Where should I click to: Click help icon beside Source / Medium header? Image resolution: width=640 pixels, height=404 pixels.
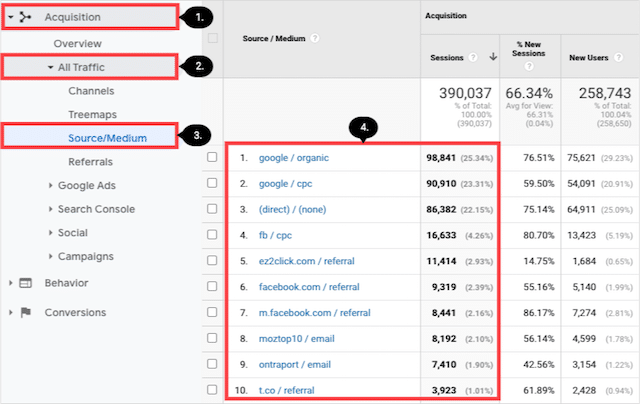coord(314,38)
